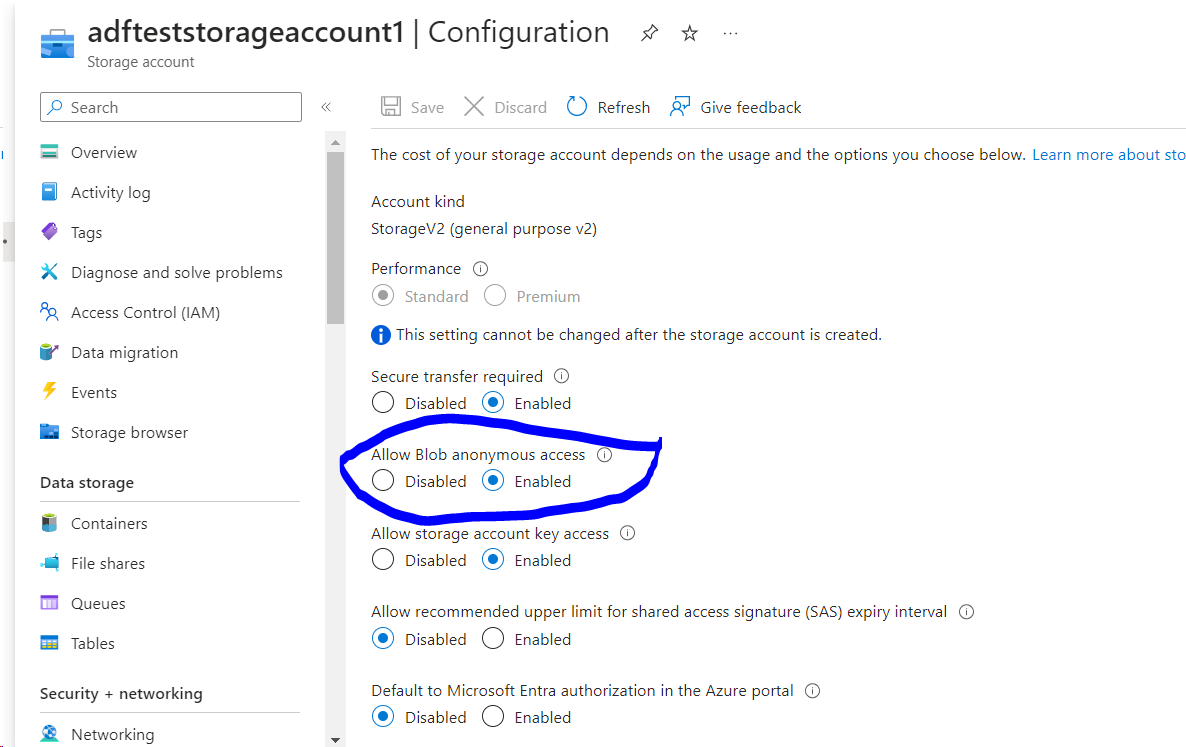
Task: Enable Default to Microsoft Entra authorization
Action: pyautogui.click(x=493, y=716)
